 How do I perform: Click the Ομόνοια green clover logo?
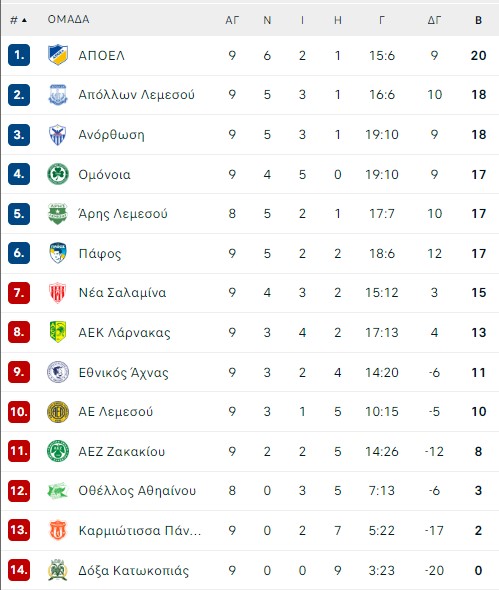[58, 174]
